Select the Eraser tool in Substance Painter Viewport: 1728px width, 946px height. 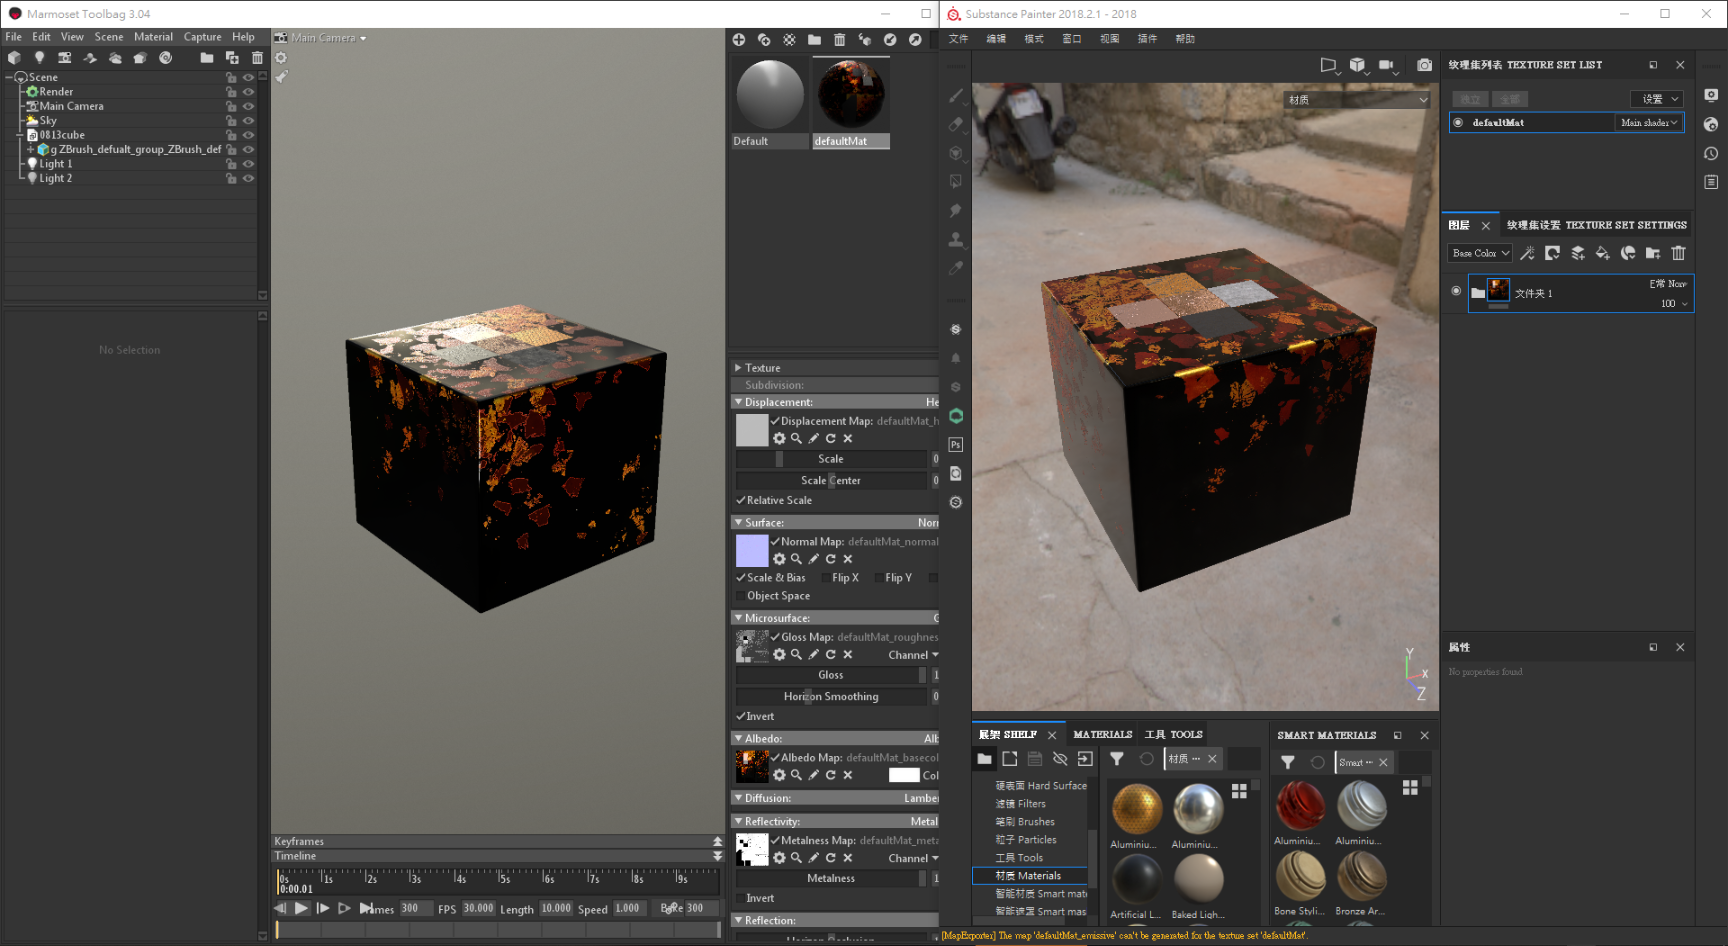(956, 124)
